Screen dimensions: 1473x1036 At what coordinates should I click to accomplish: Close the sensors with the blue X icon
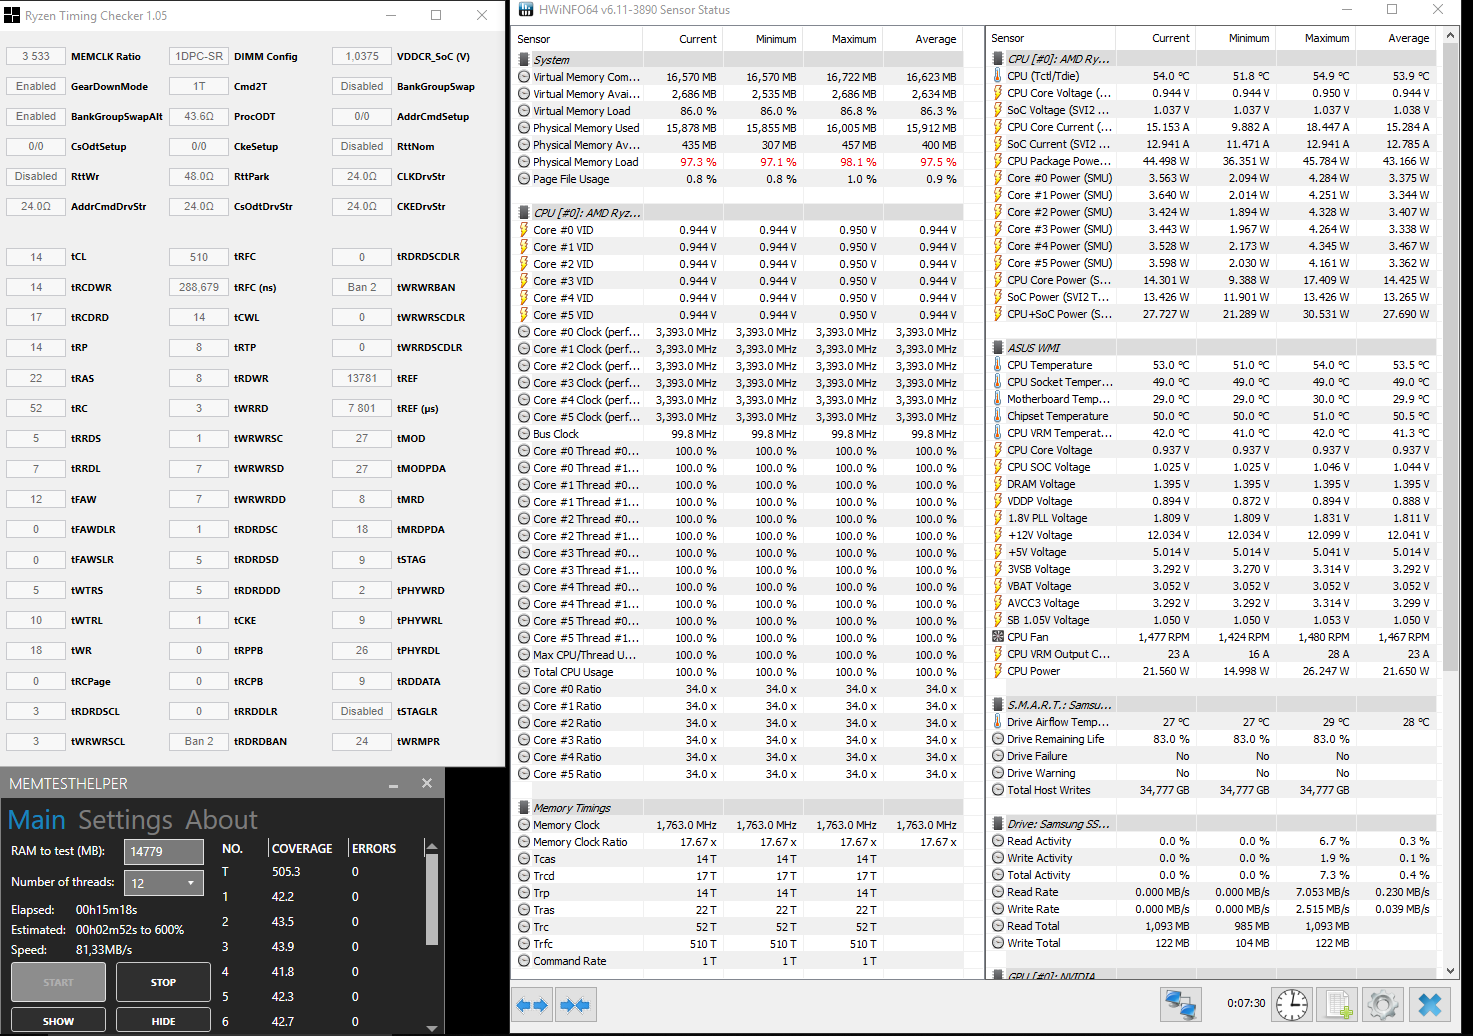click(1430, 1004)
